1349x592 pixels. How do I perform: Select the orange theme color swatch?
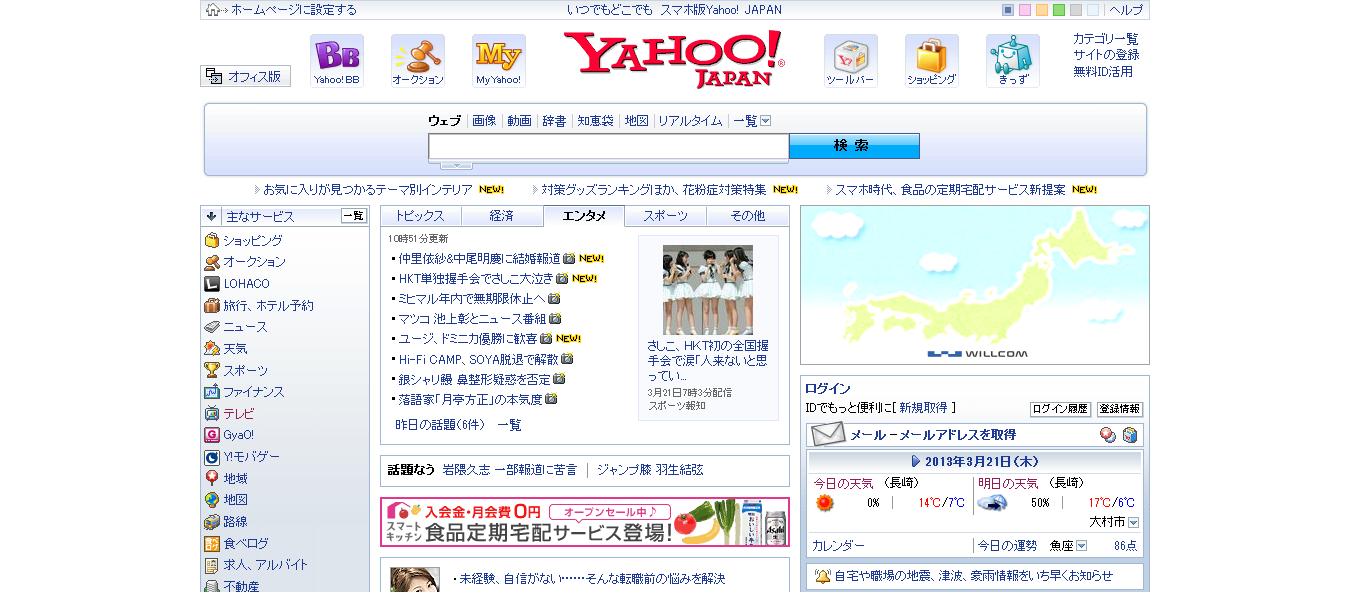1042,10
